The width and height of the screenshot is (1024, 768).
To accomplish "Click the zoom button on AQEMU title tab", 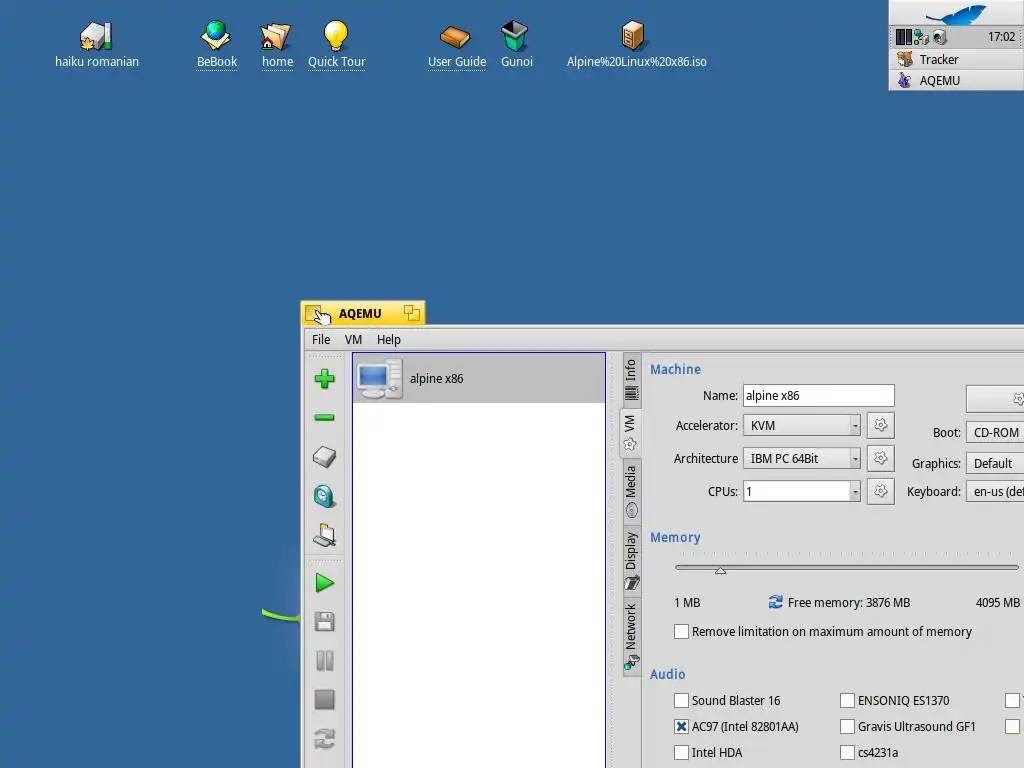I will point(411,313).
